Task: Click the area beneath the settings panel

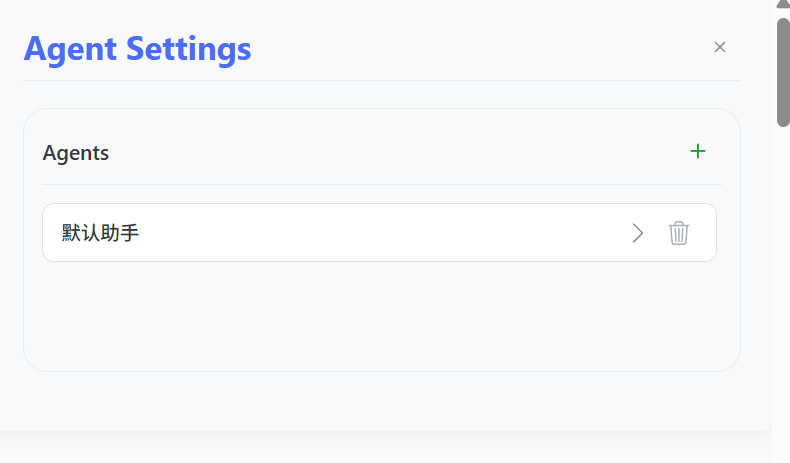Action: tap(385, 447)
